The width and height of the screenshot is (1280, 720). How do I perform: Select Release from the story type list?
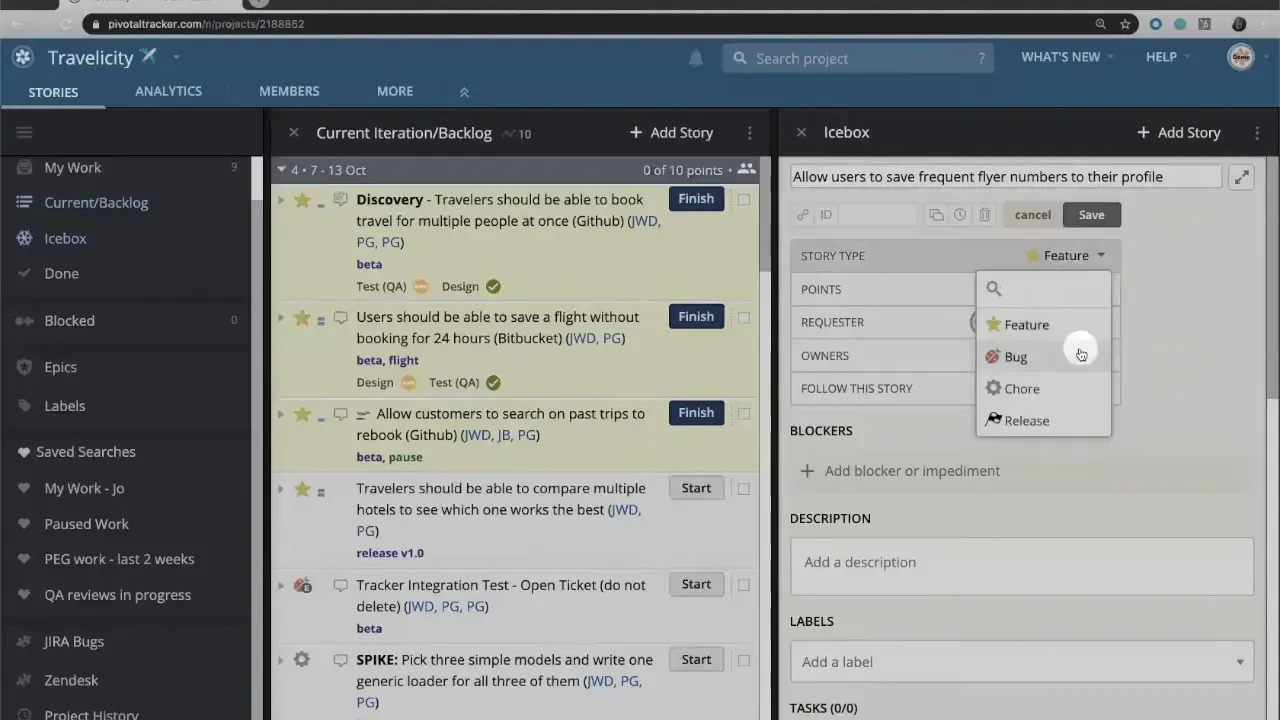(1026, 420)
